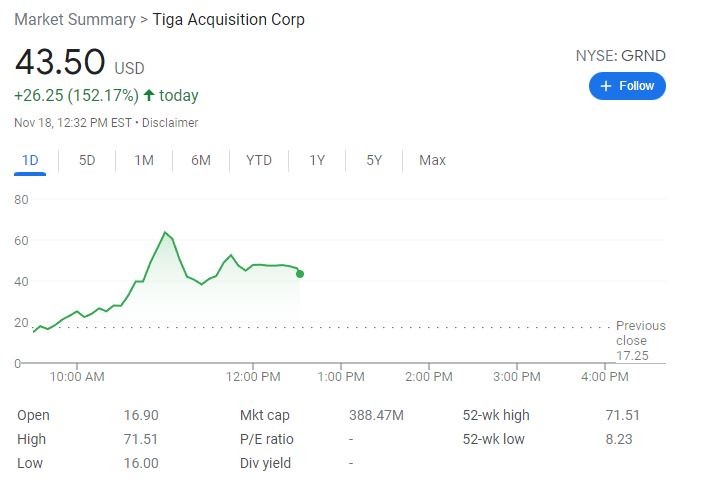
Task: Switch to the 5D tab
Action: point(87,160)
